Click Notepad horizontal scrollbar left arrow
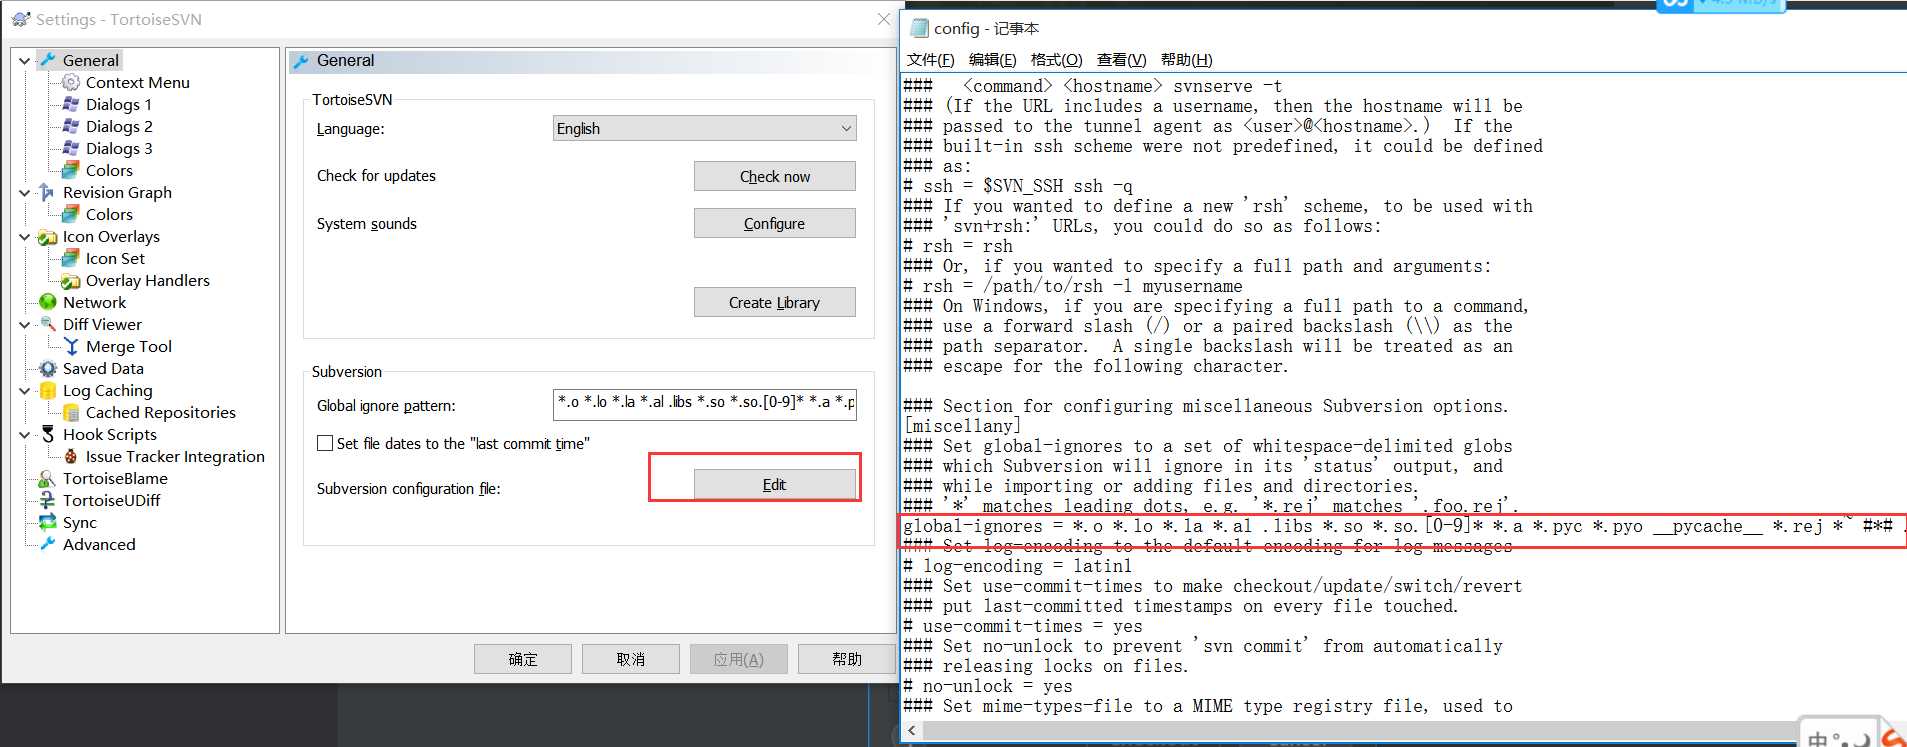Screen dimensions: 1907x747 click(x=911, y=731)
